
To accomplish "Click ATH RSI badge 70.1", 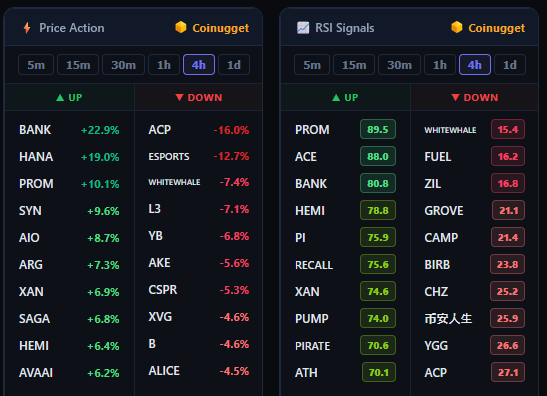I will [379, 372].
